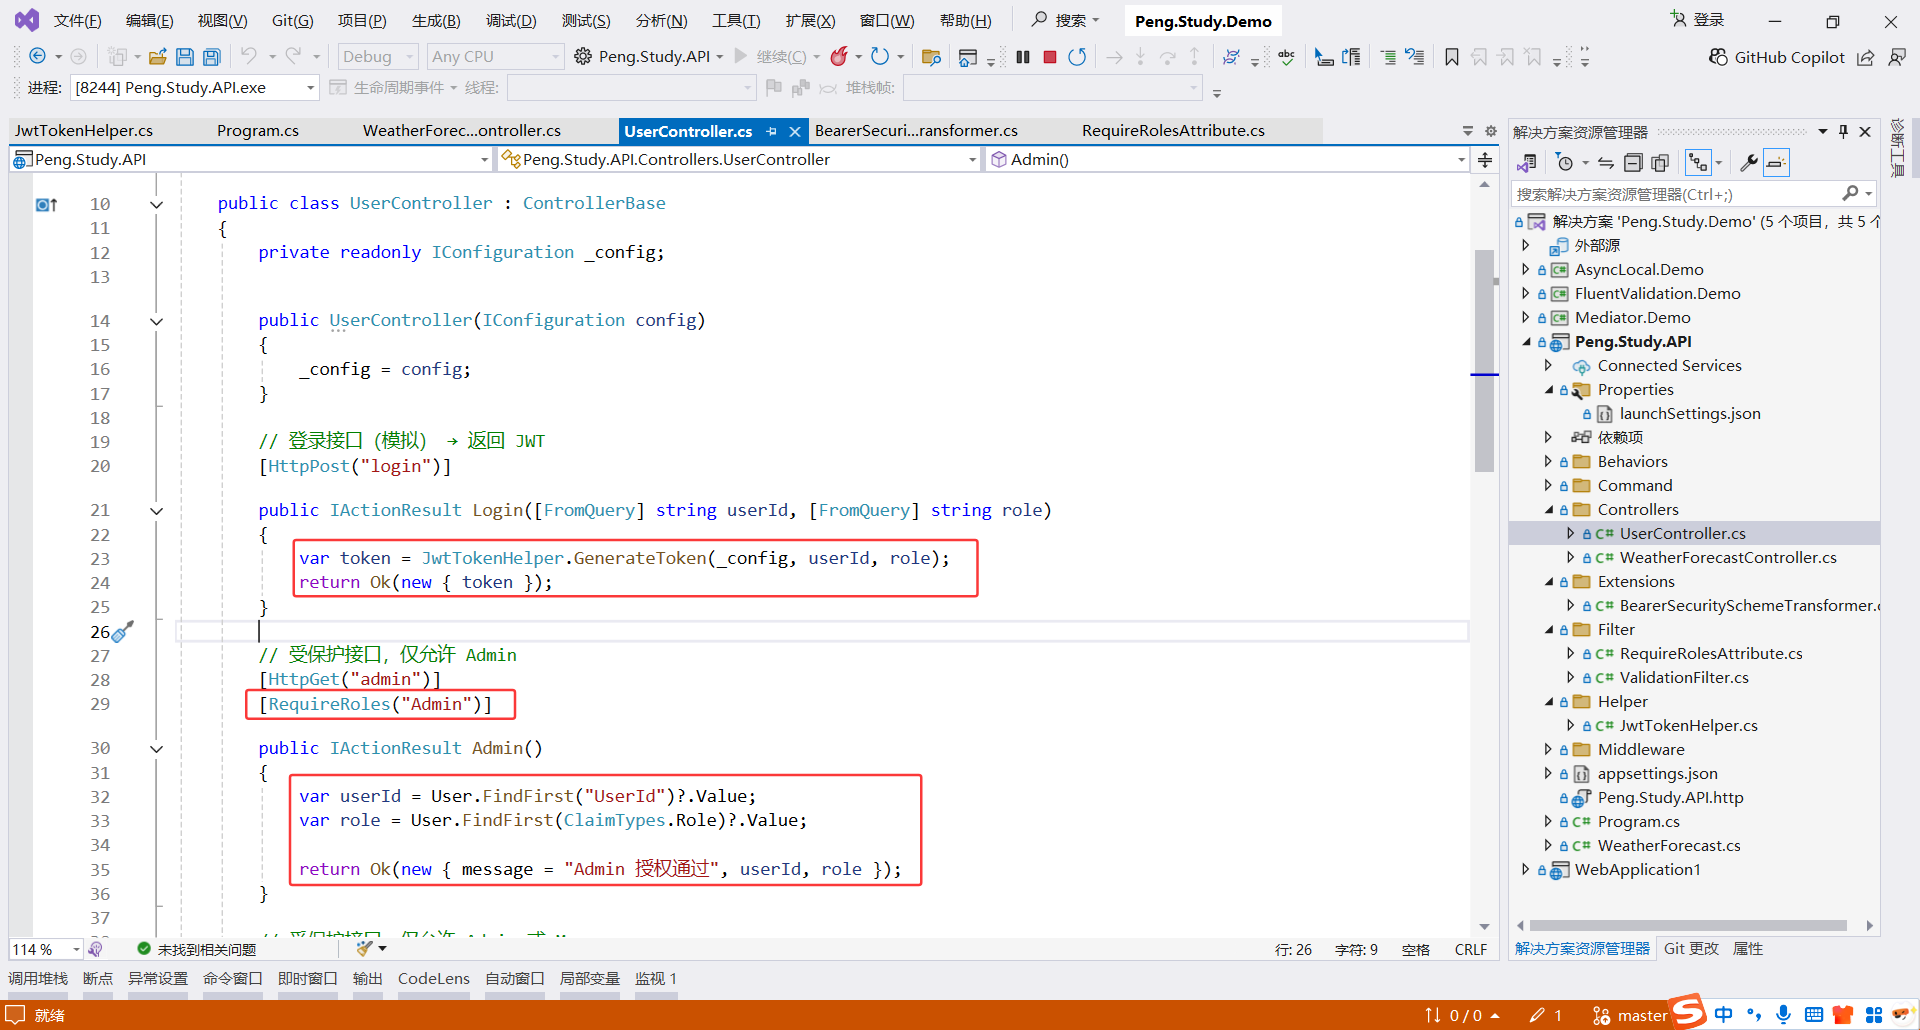
Task: Collapse all nodes in Solution Explorer toolbar
Action: click(1633, 163)
